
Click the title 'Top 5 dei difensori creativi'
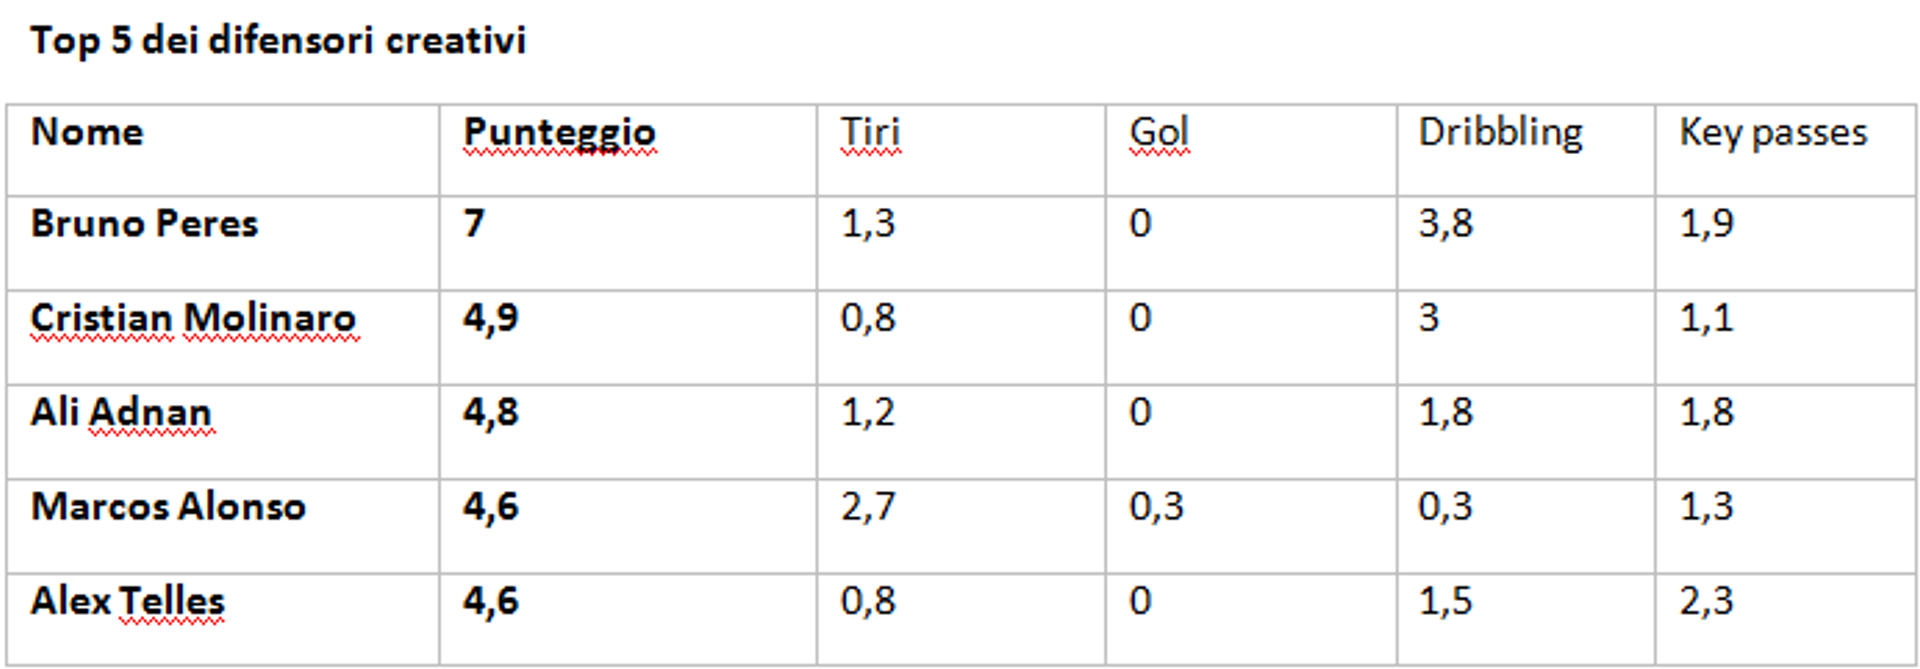click(278, 40)
